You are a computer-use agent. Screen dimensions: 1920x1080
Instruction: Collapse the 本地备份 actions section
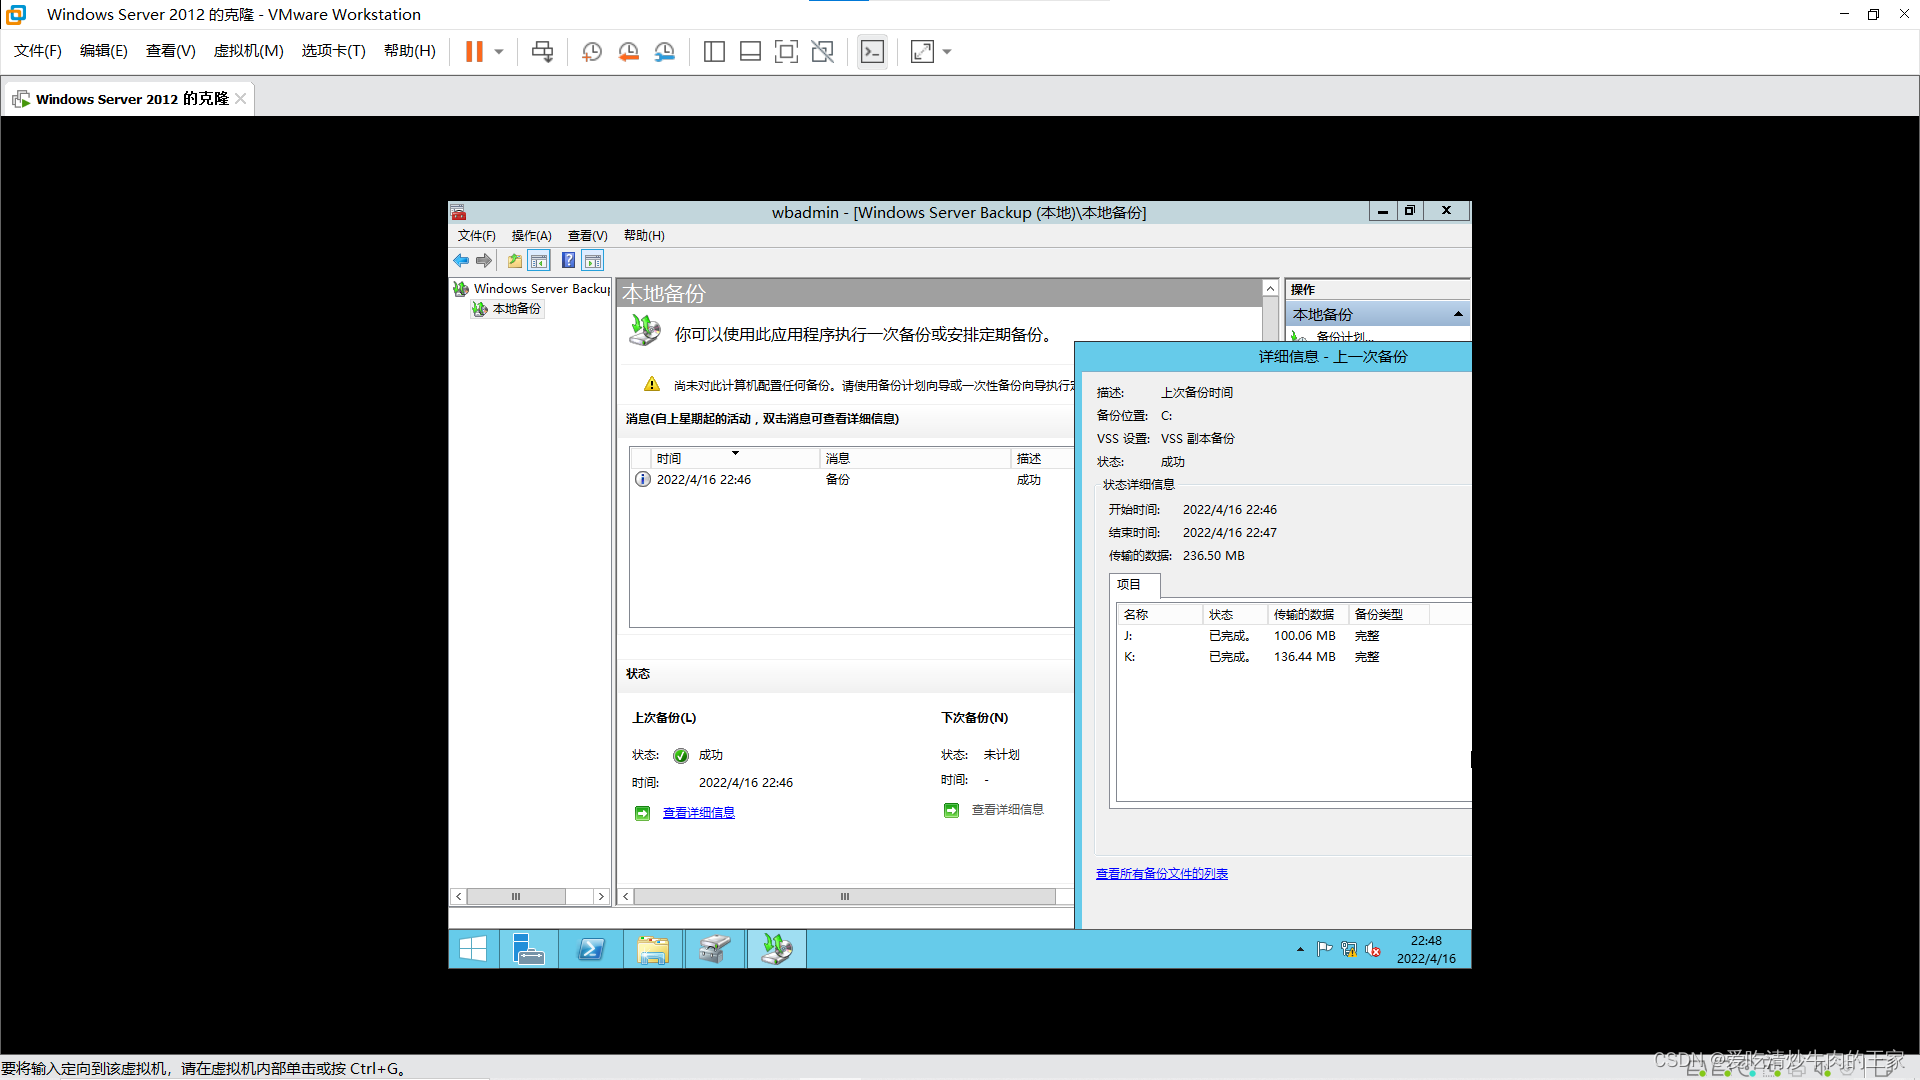pyautogui.click(x=1458, y=314)
